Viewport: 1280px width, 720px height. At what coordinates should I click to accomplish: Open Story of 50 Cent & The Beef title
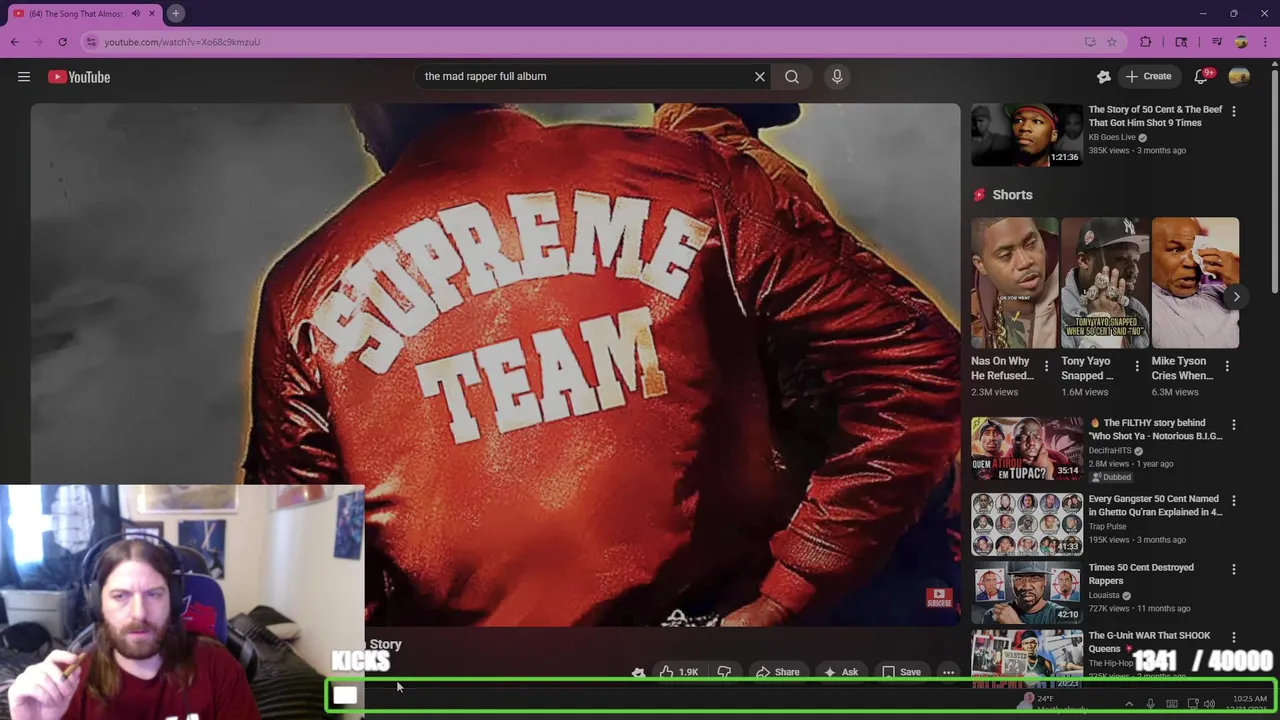tap(1155, 116)
